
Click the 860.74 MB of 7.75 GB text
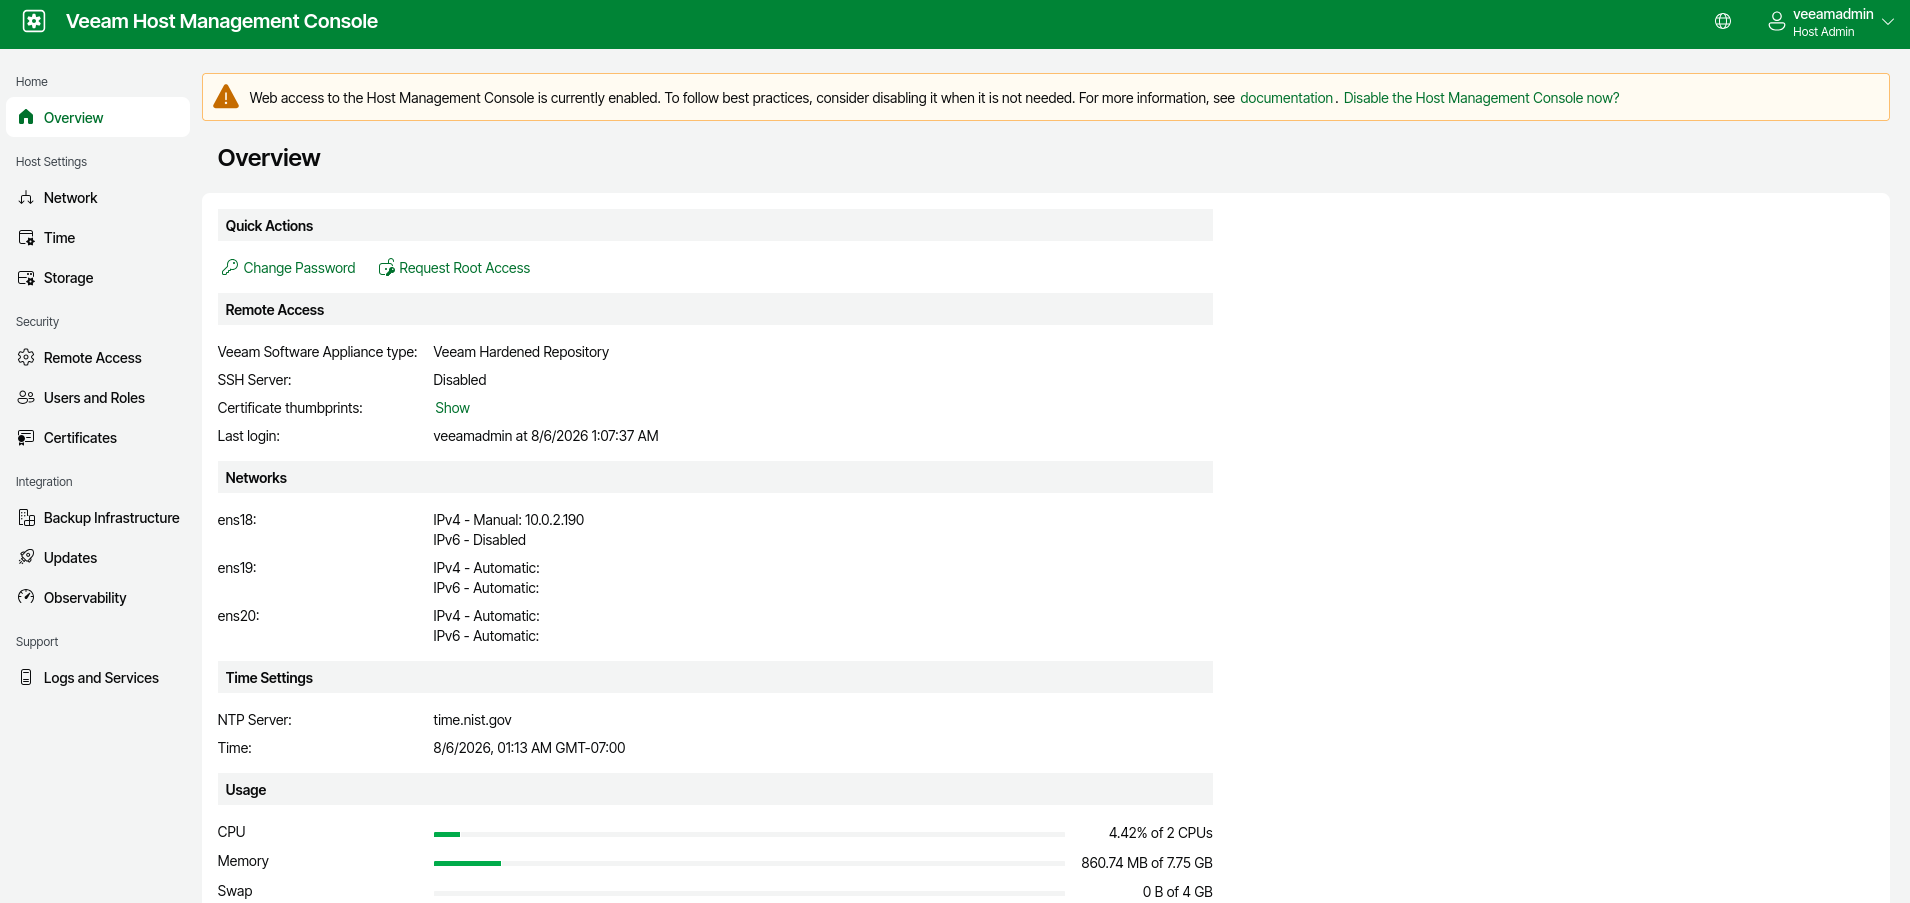(x=1147, y=863)
